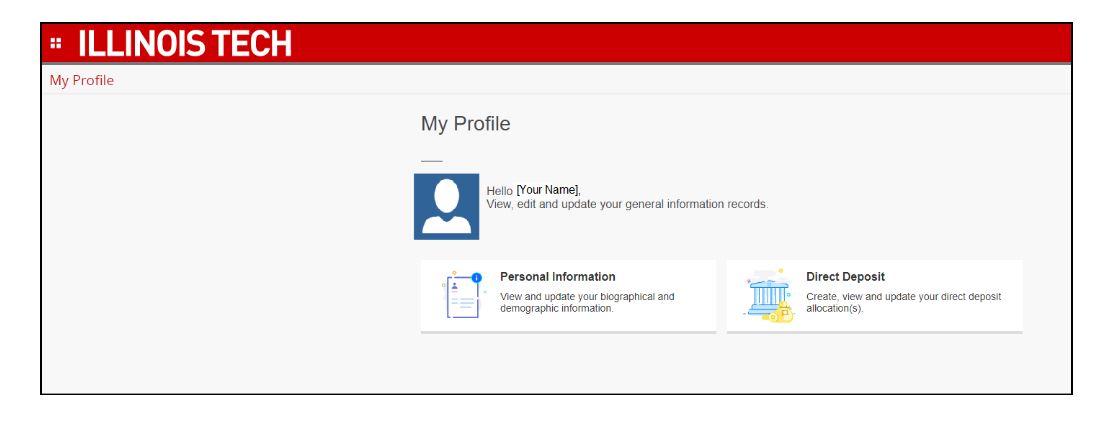Open the Direct Deposit heading
The image size is (1096, 425).
pyautogui.click(x=845, y=277)
